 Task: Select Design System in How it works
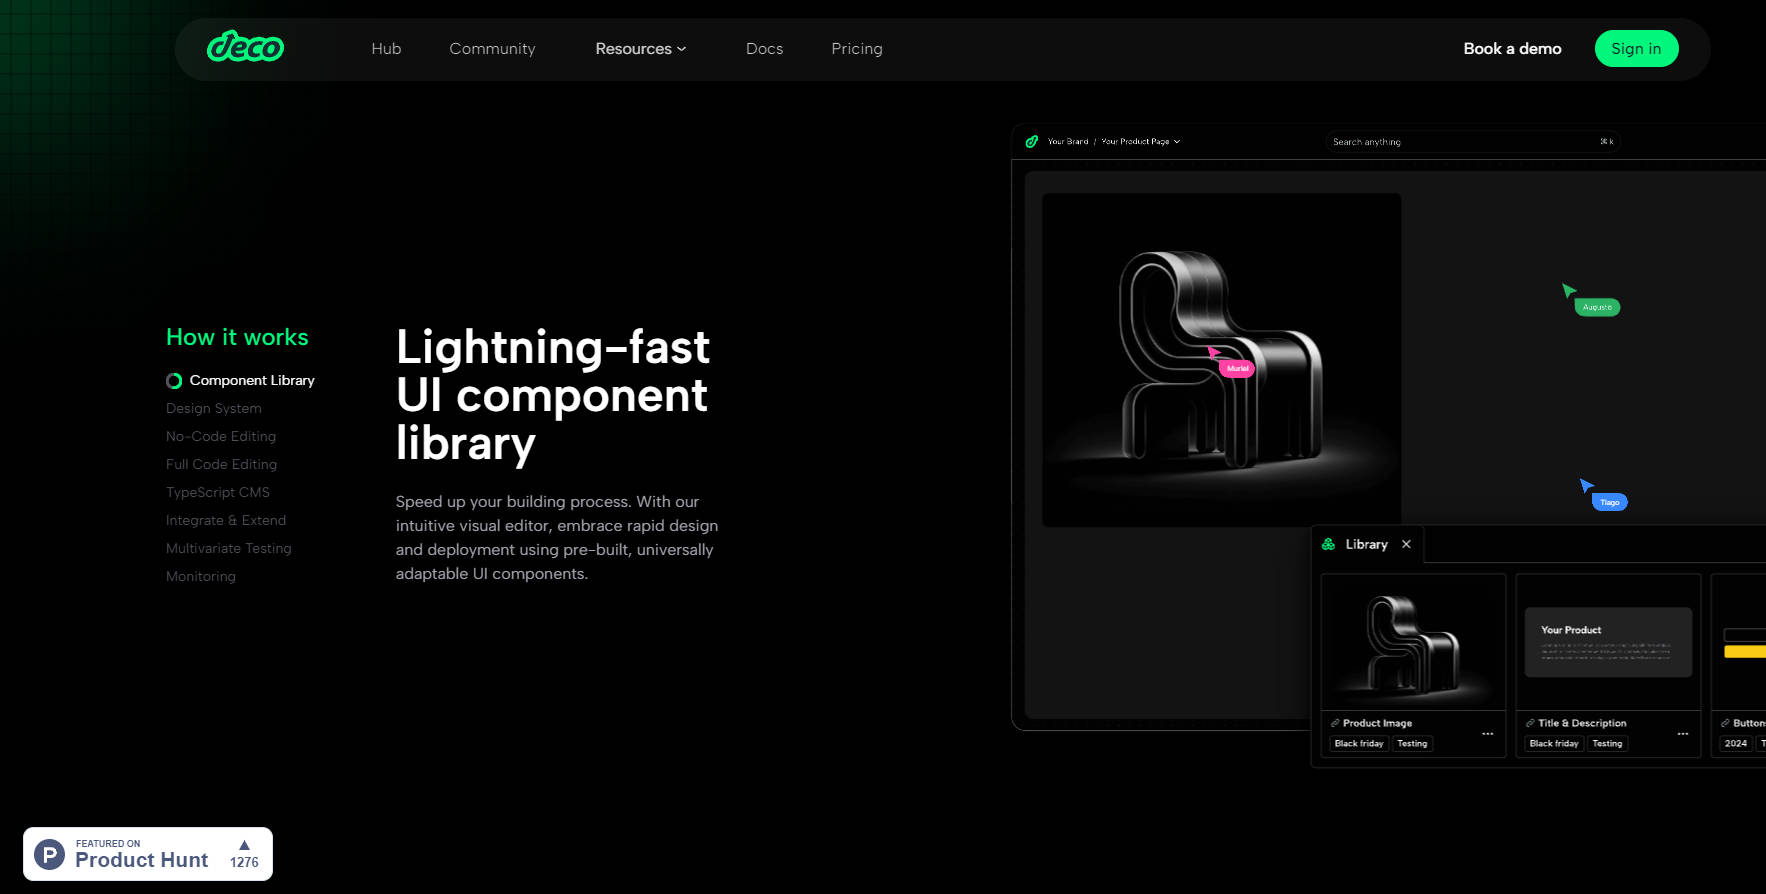pos(214,408)
